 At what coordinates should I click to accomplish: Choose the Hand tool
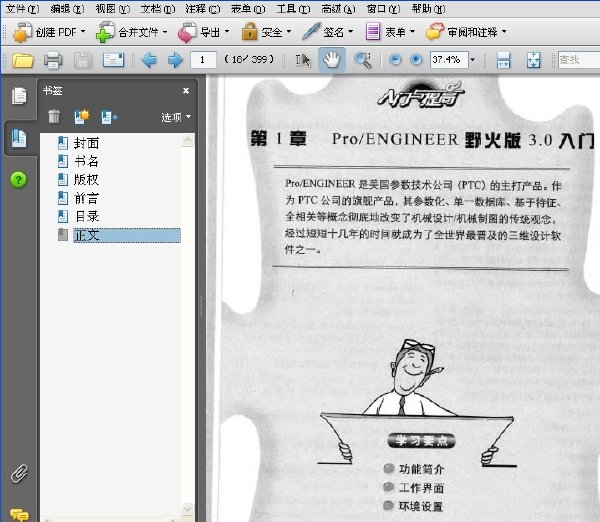[x=332, y=60]
